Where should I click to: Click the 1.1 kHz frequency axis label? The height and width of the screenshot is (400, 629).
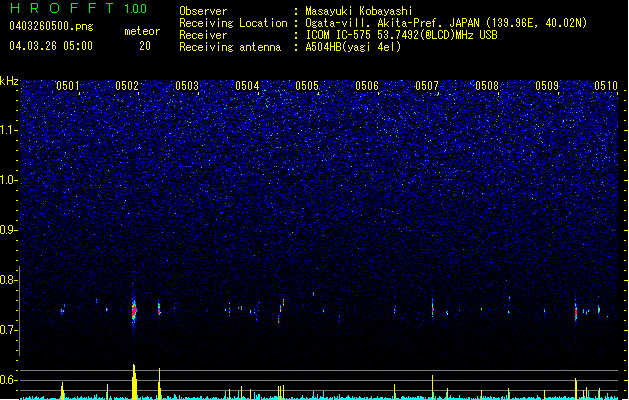[x=9, y=130]
